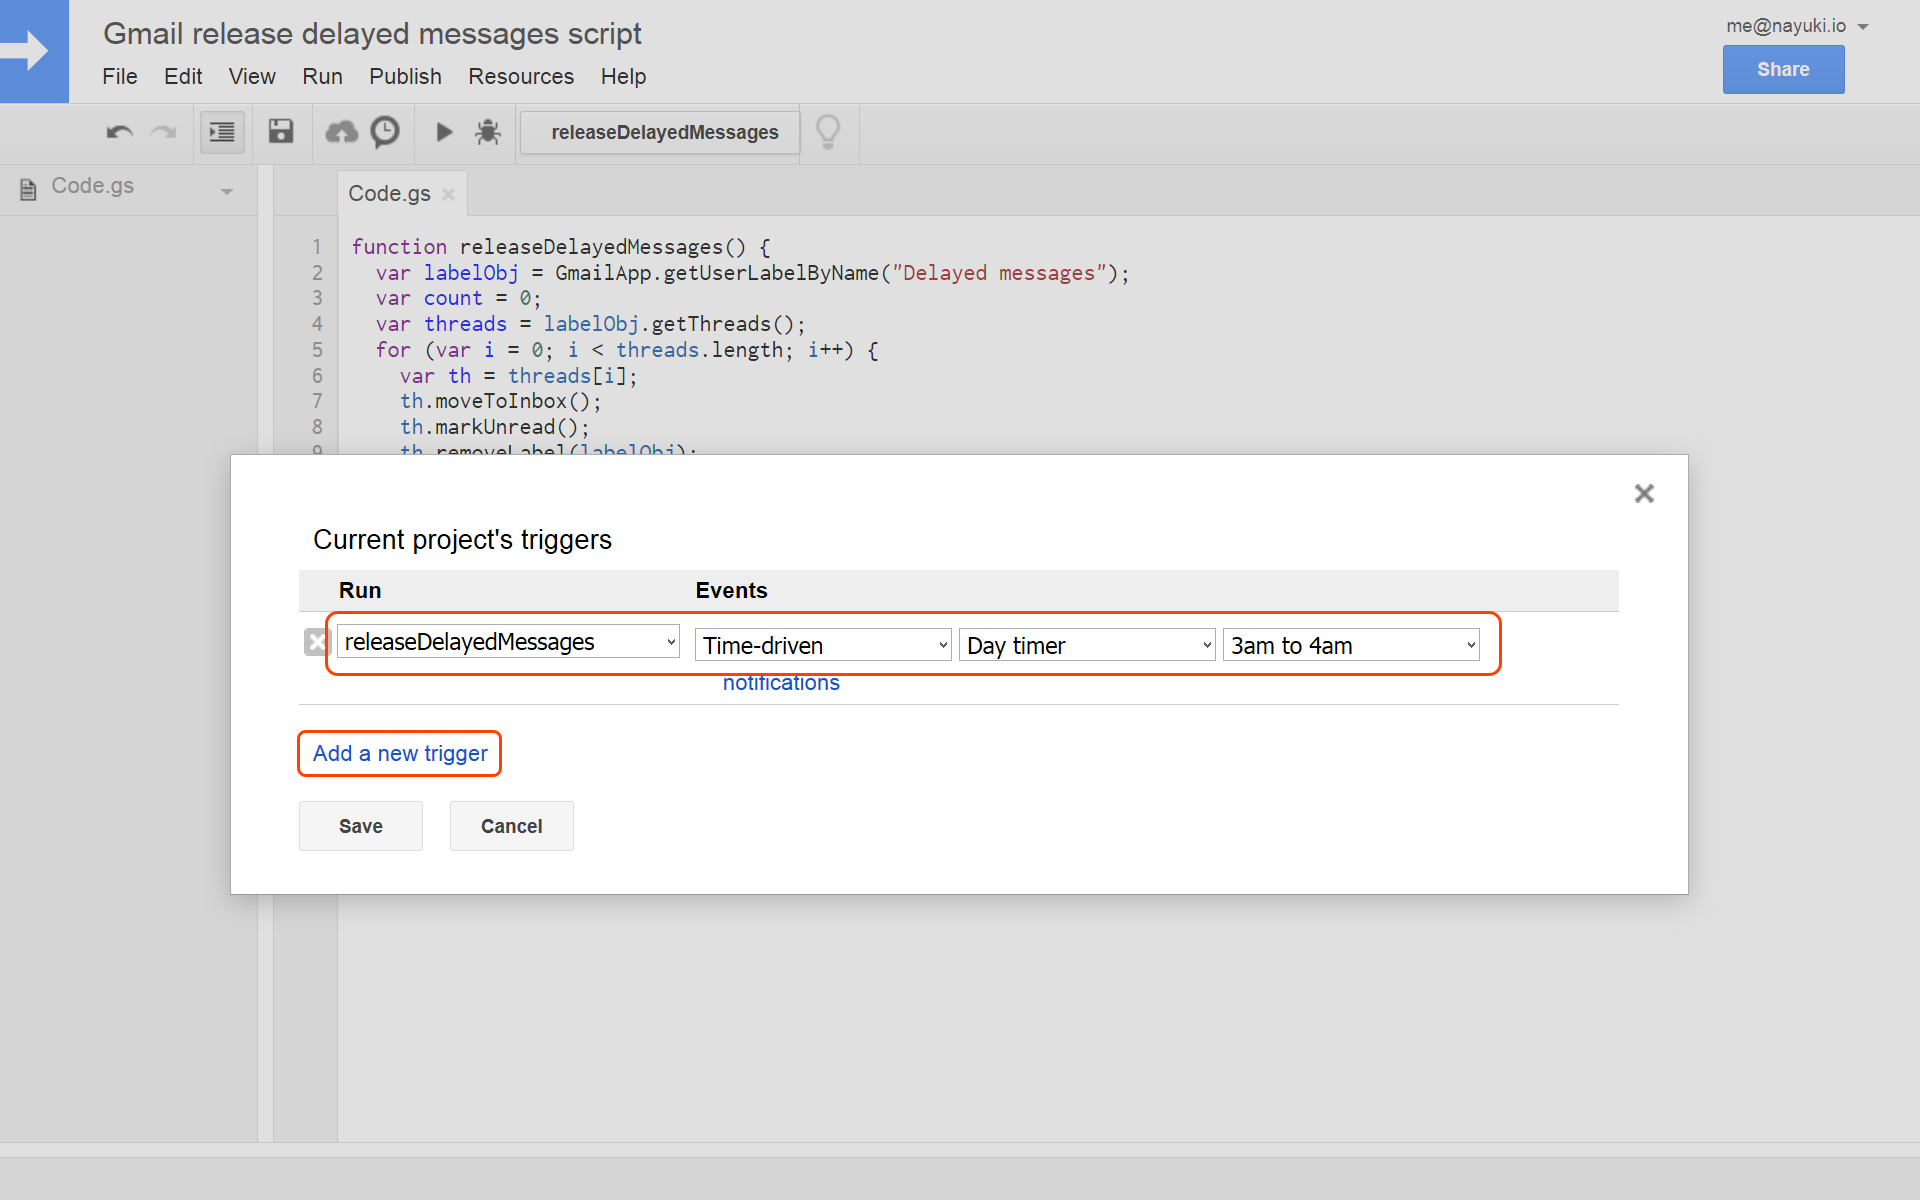Start debugging with the bug icon
The image size is (1920, 1200).
coord(488,131)
